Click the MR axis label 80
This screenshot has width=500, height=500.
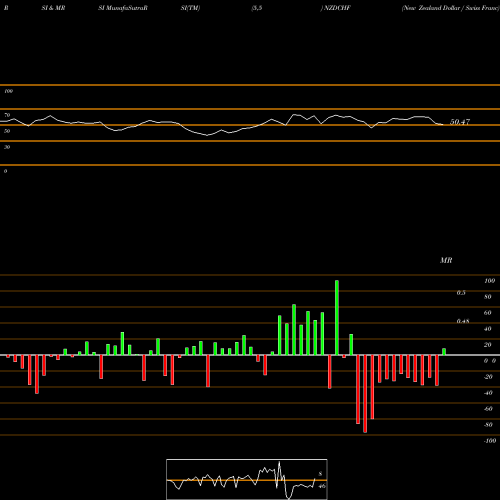488,297
